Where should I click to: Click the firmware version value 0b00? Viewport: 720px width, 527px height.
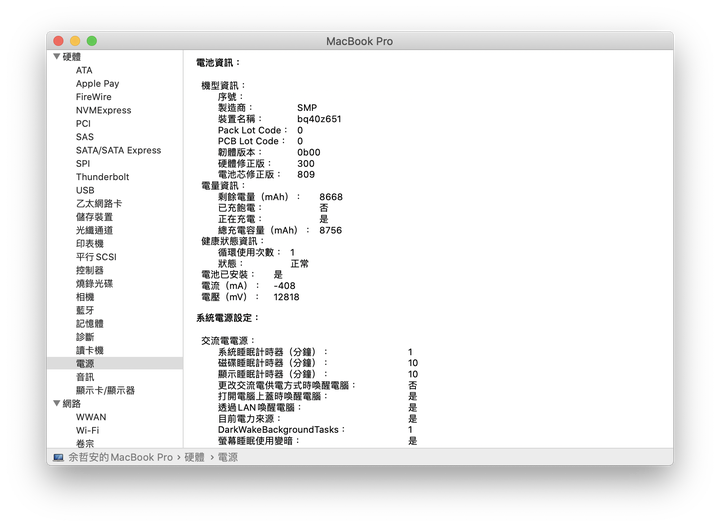[309, 152]
